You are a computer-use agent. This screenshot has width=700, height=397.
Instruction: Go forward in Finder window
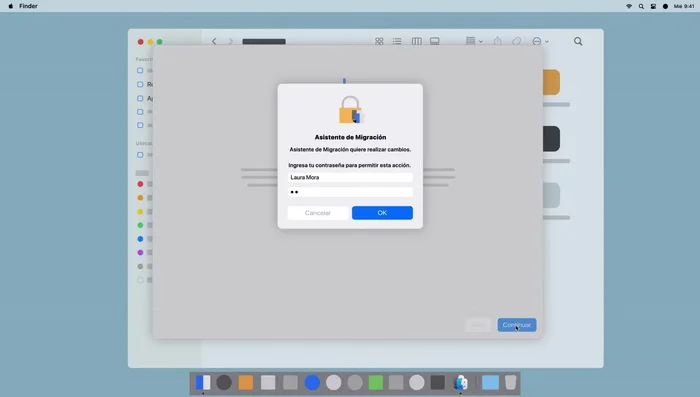click(230, 41)
